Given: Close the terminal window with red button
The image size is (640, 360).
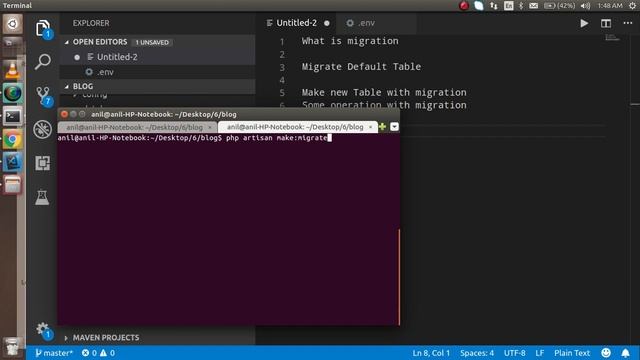Looking at the screenshot, I should (64, 114).
